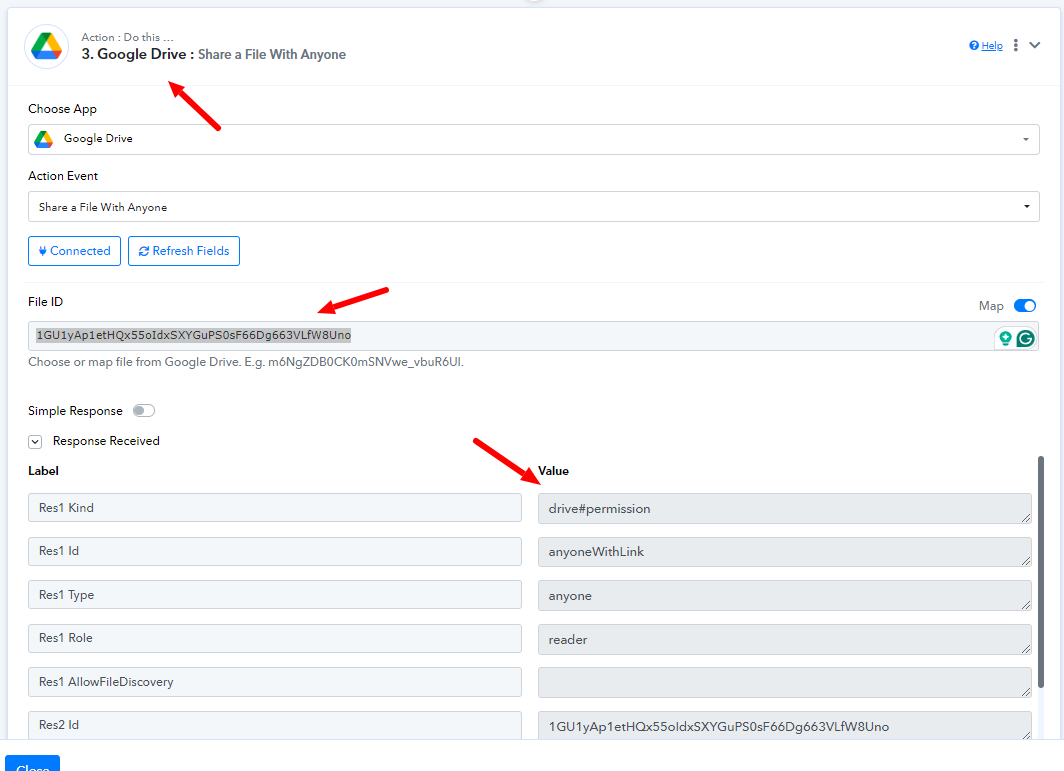Viewport: 1064px width, 771px height.
Task: Click the resize handle on Res1 Kind value
Action: click(1025, 517)
